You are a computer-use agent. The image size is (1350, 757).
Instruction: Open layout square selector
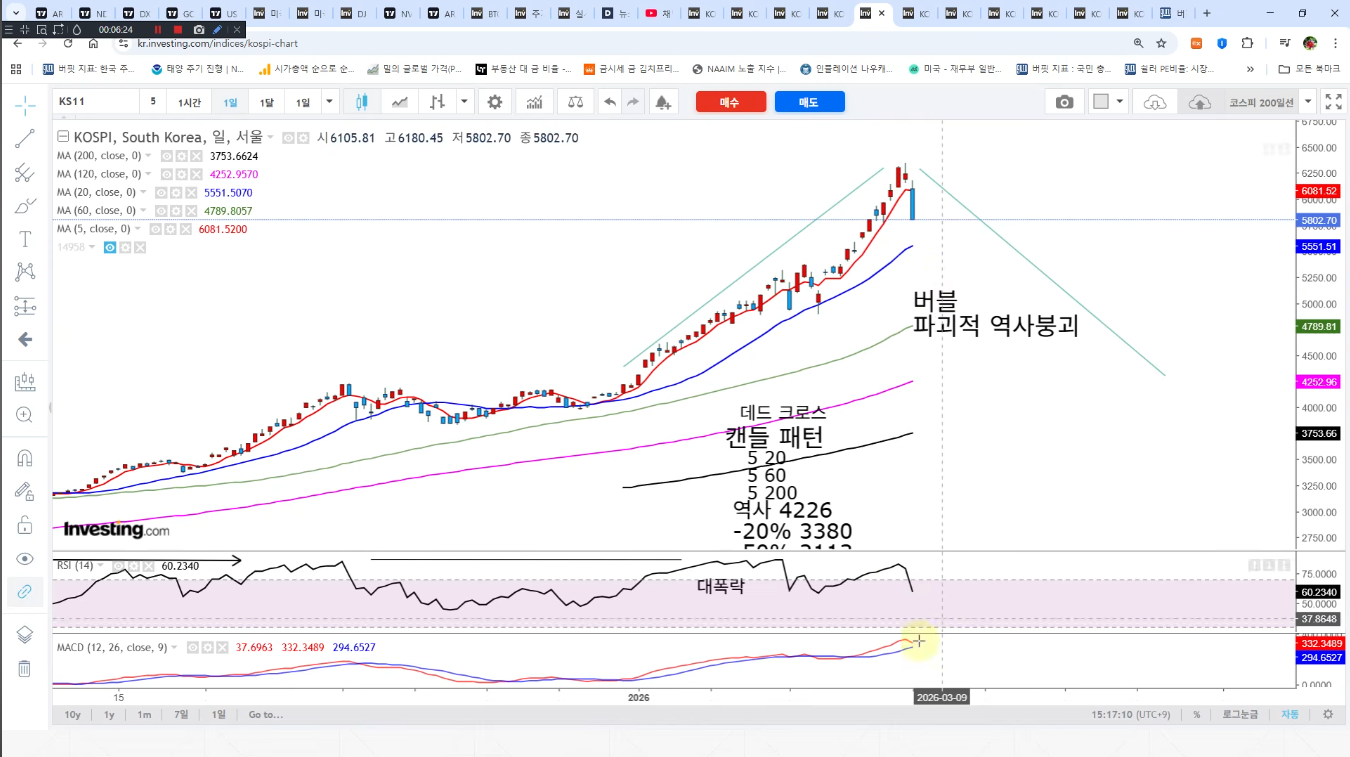1101,102
